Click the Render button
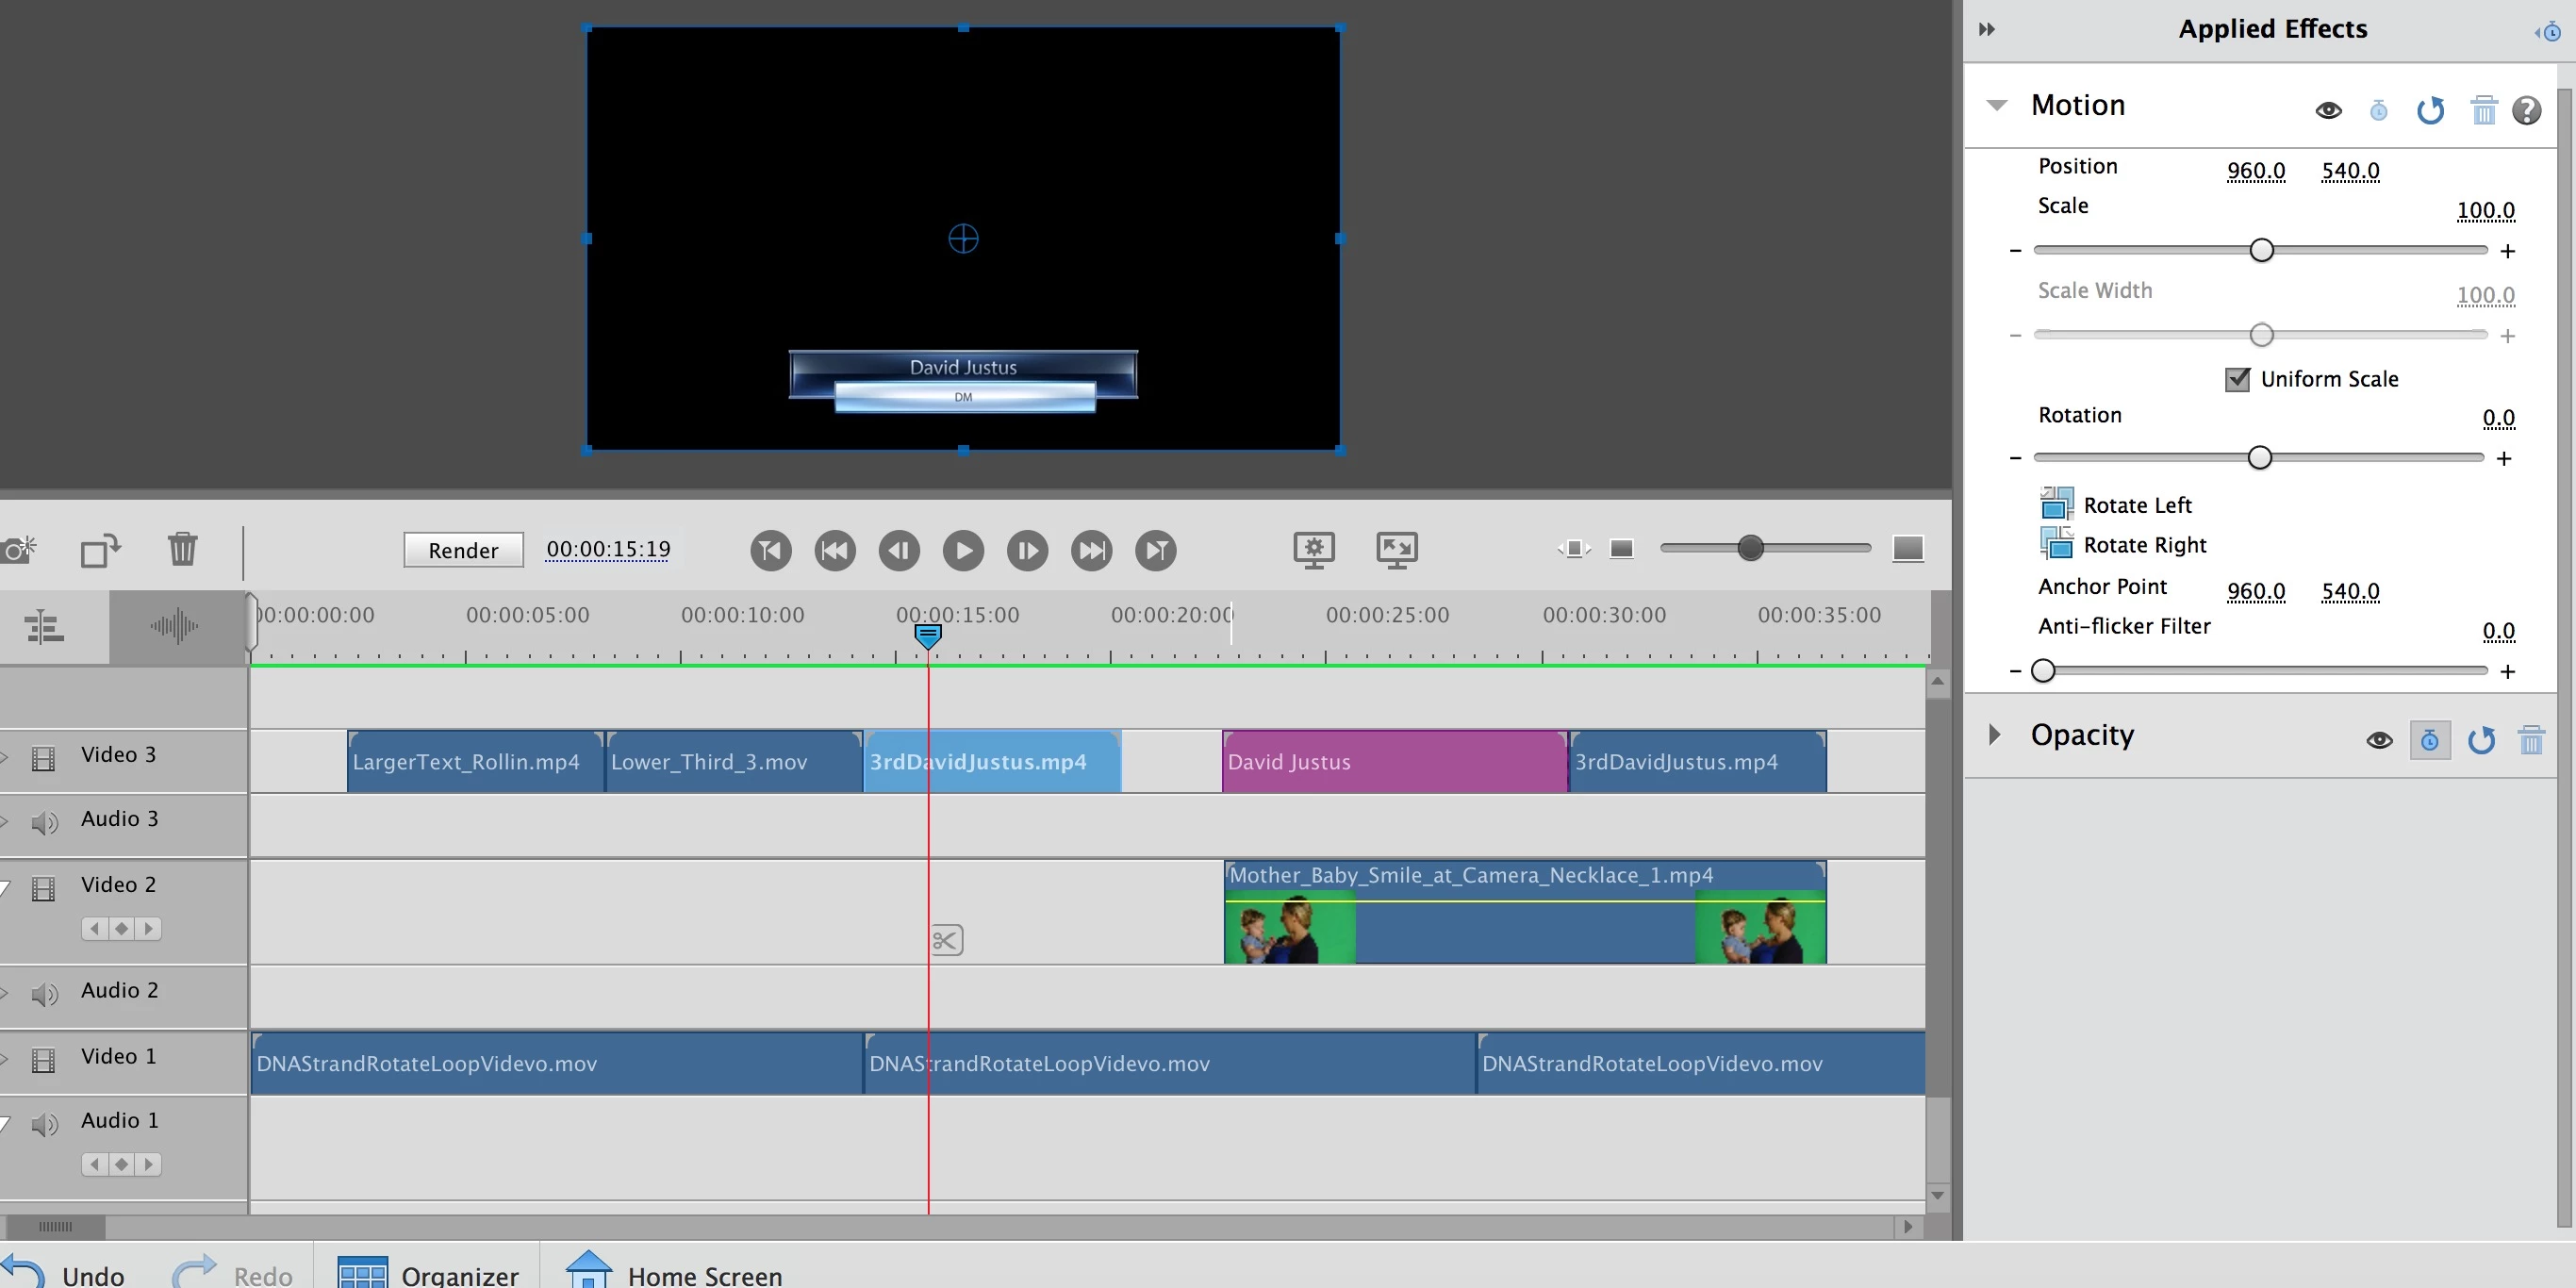 point(463,550)
